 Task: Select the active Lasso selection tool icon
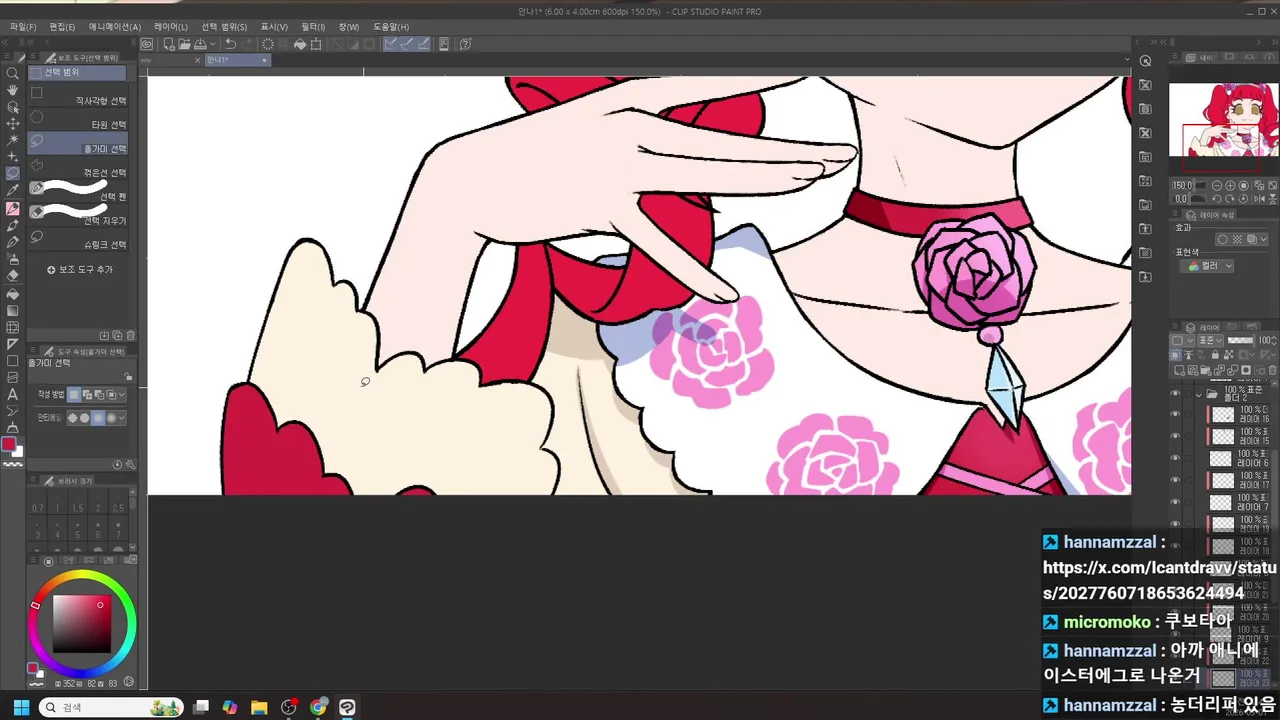pos(12,173)
